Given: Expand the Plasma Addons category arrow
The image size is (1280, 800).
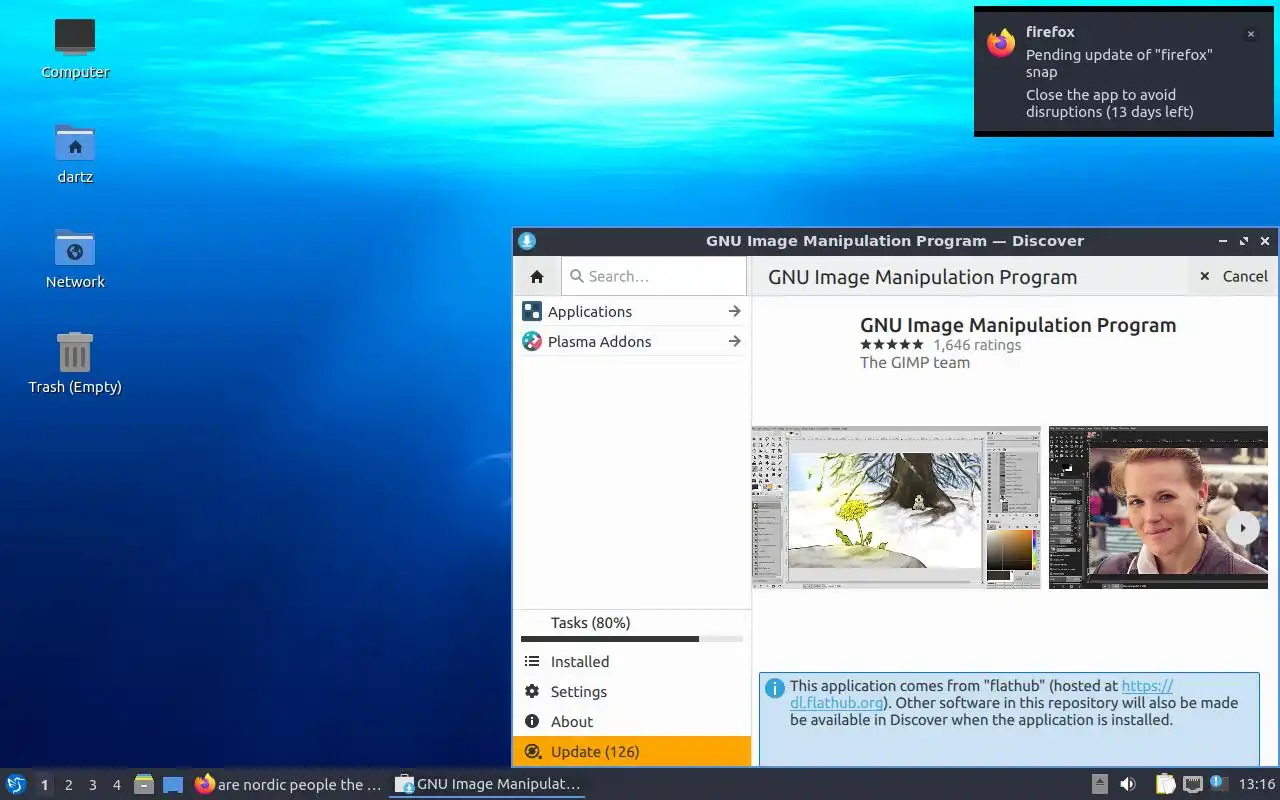Looking at the screenshot, I should pyautogui.click(x=734, y=342).
